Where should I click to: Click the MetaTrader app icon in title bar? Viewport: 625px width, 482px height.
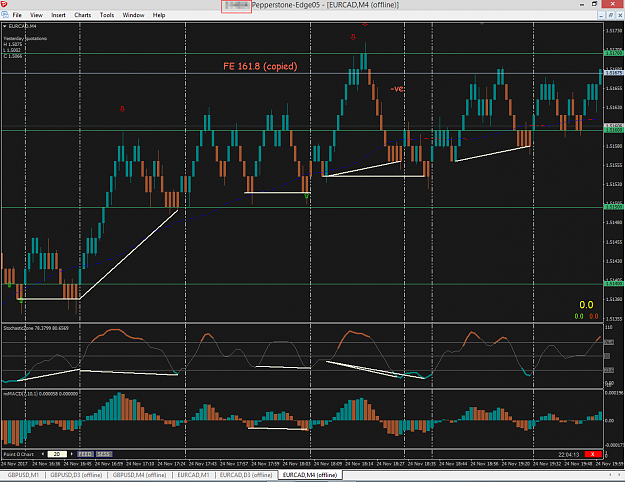[4, 4]
